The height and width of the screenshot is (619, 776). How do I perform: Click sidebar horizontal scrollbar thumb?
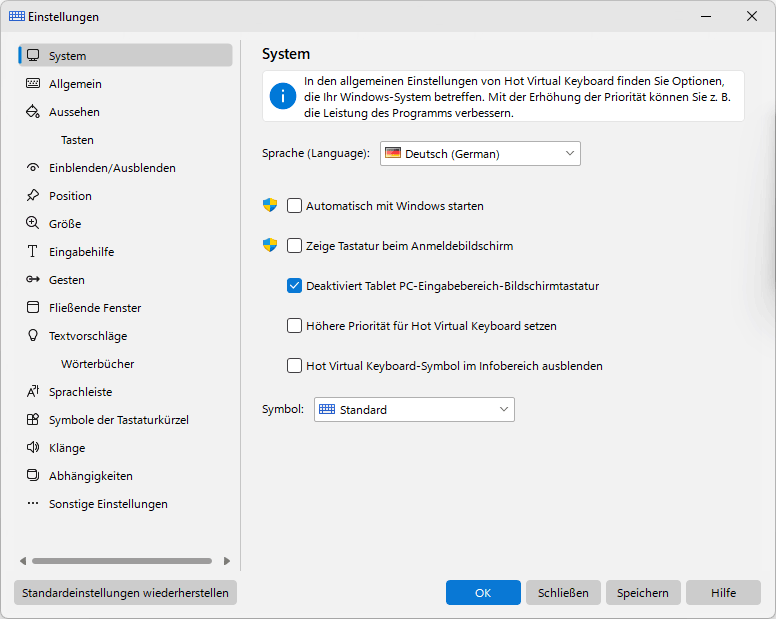(122, 561)
